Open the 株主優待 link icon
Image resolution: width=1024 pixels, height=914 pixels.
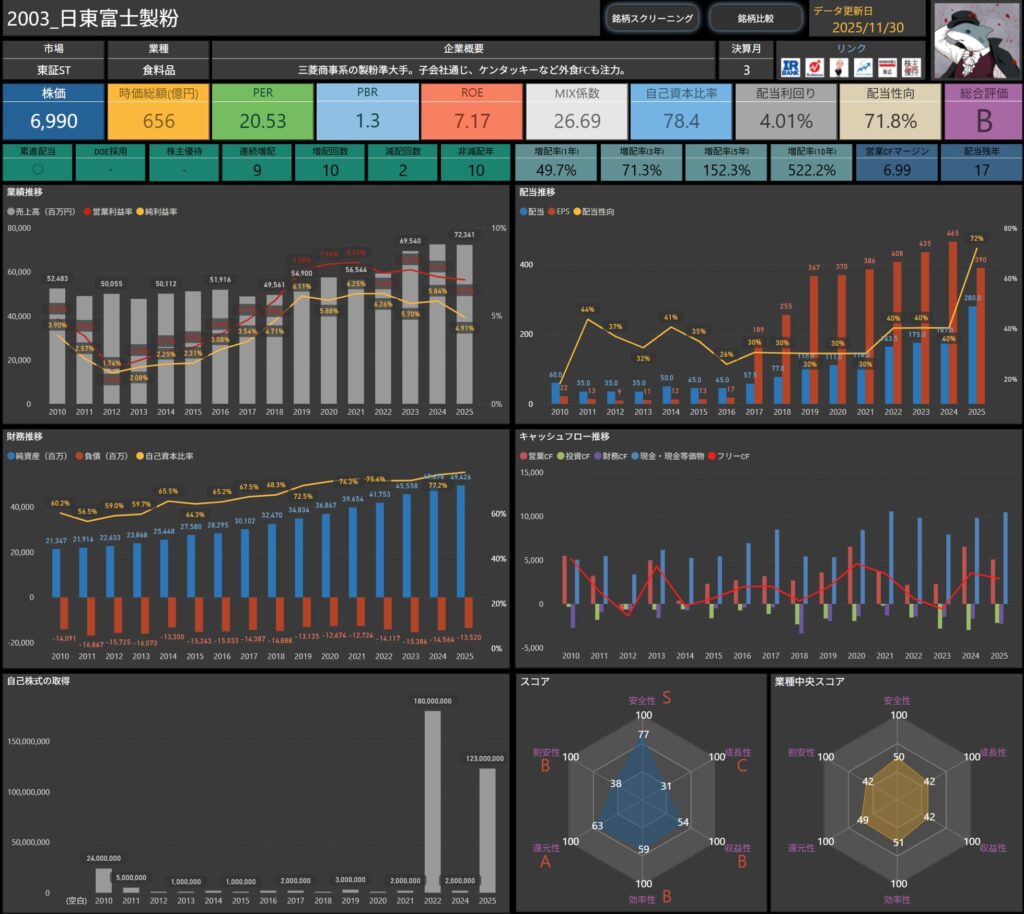910,67
